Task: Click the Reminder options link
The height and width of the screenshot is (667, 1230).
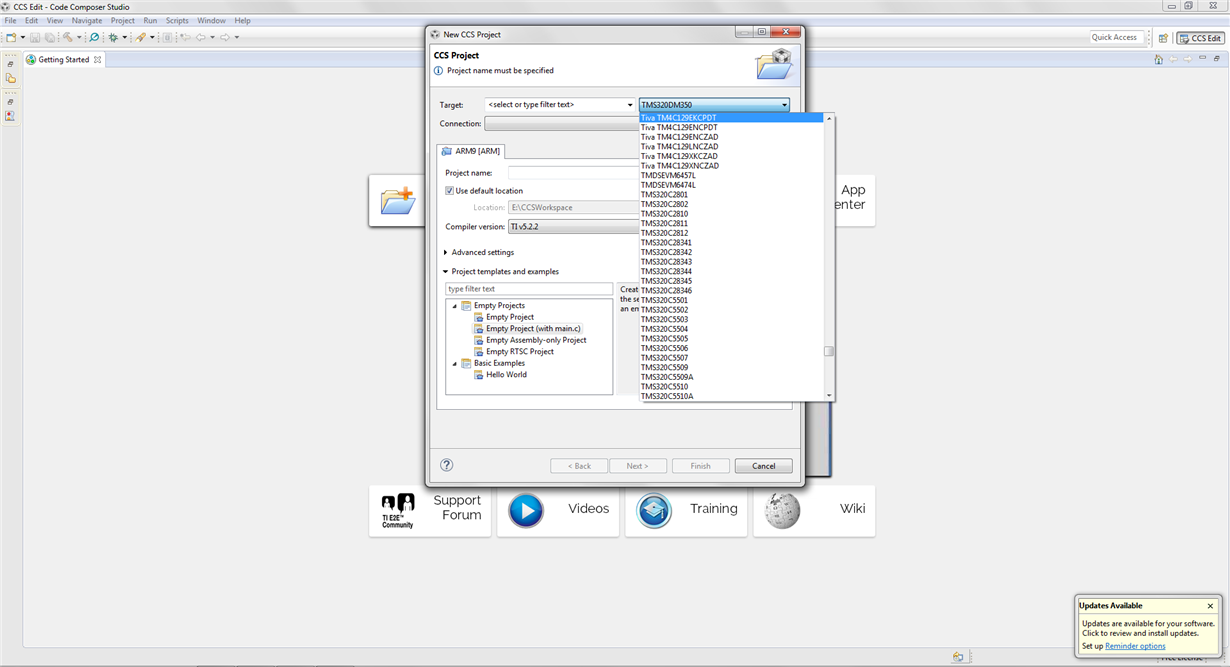Action: [x=1135, y=646]
